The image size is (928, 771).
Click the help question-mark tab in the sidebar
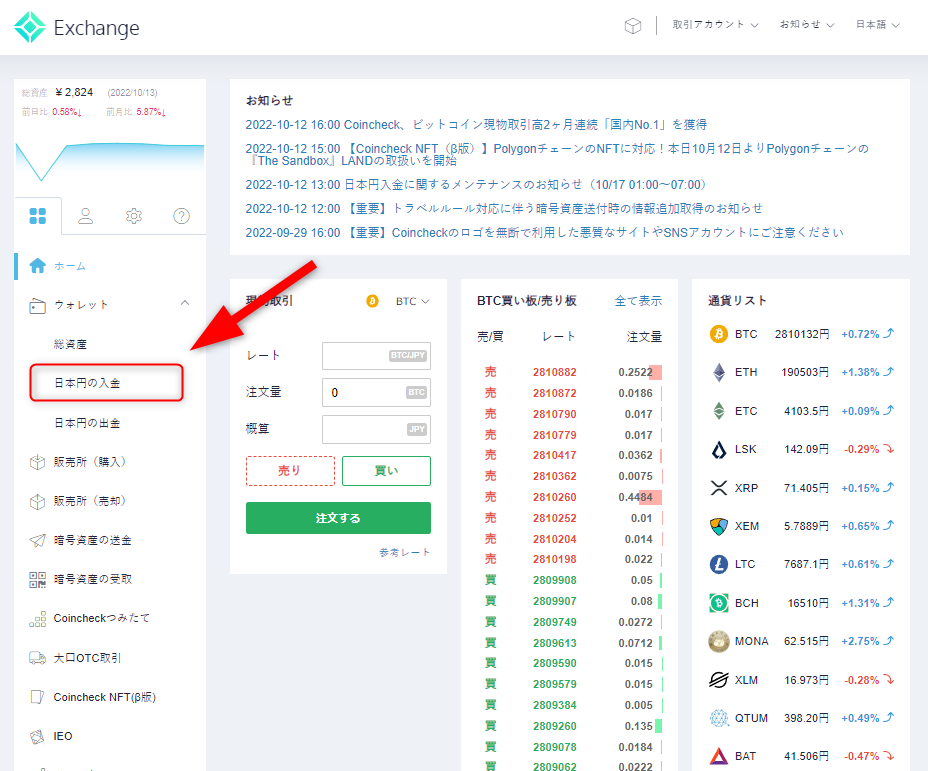[x=181, y=214]
